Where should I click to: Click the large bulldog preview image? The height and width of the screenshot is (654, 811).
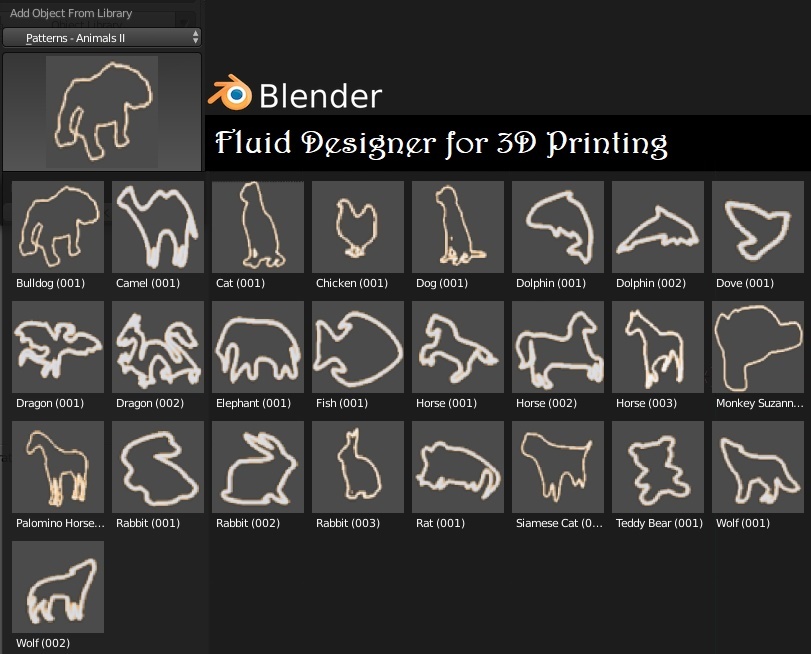pos(102,112)
